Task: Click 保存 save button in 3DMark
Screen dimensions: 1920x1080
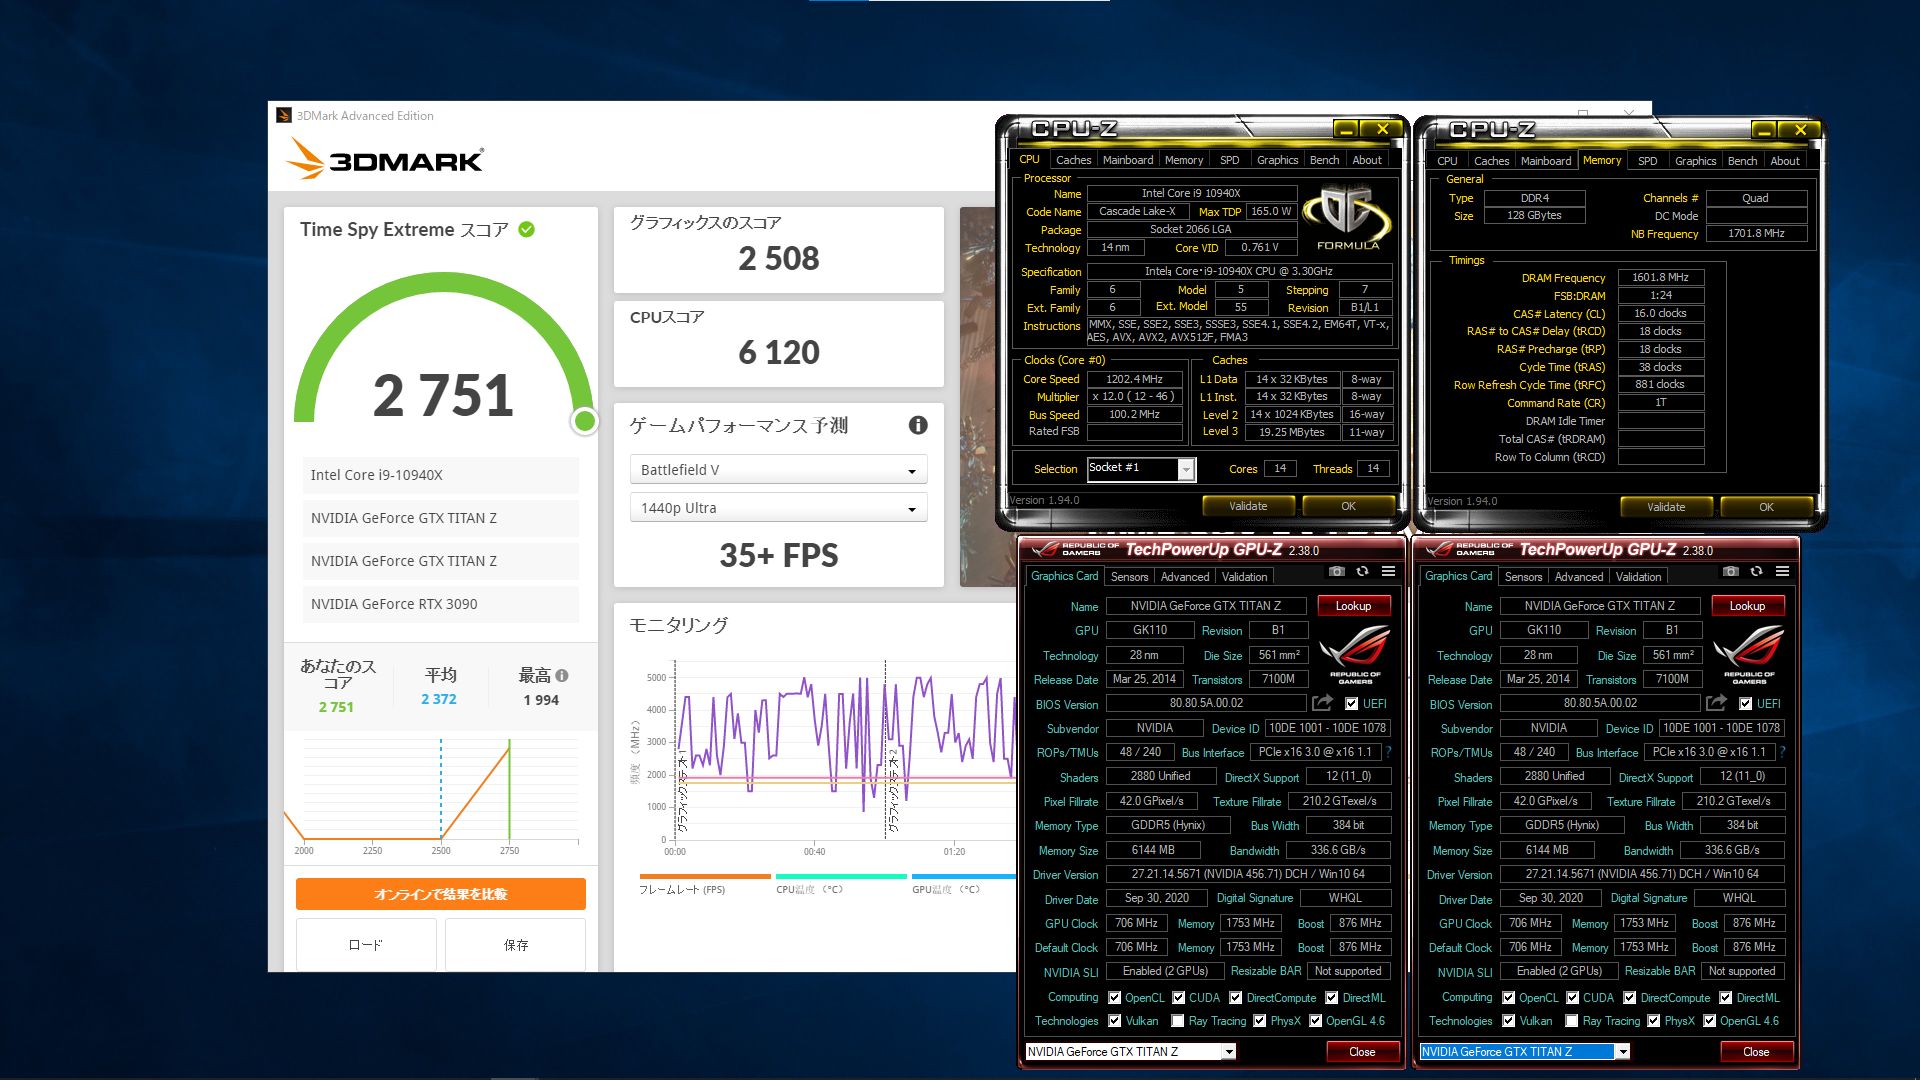Action: pos(516,945)
